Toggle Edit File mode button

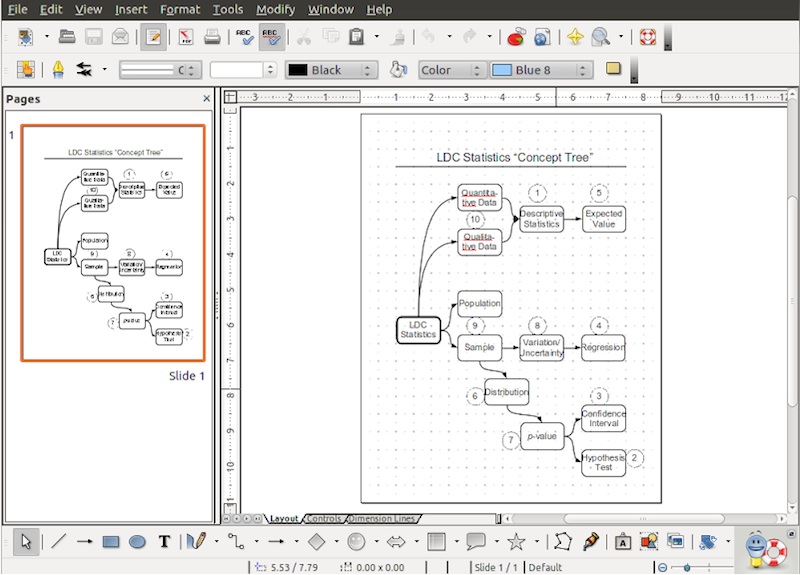tap(153, 38)
